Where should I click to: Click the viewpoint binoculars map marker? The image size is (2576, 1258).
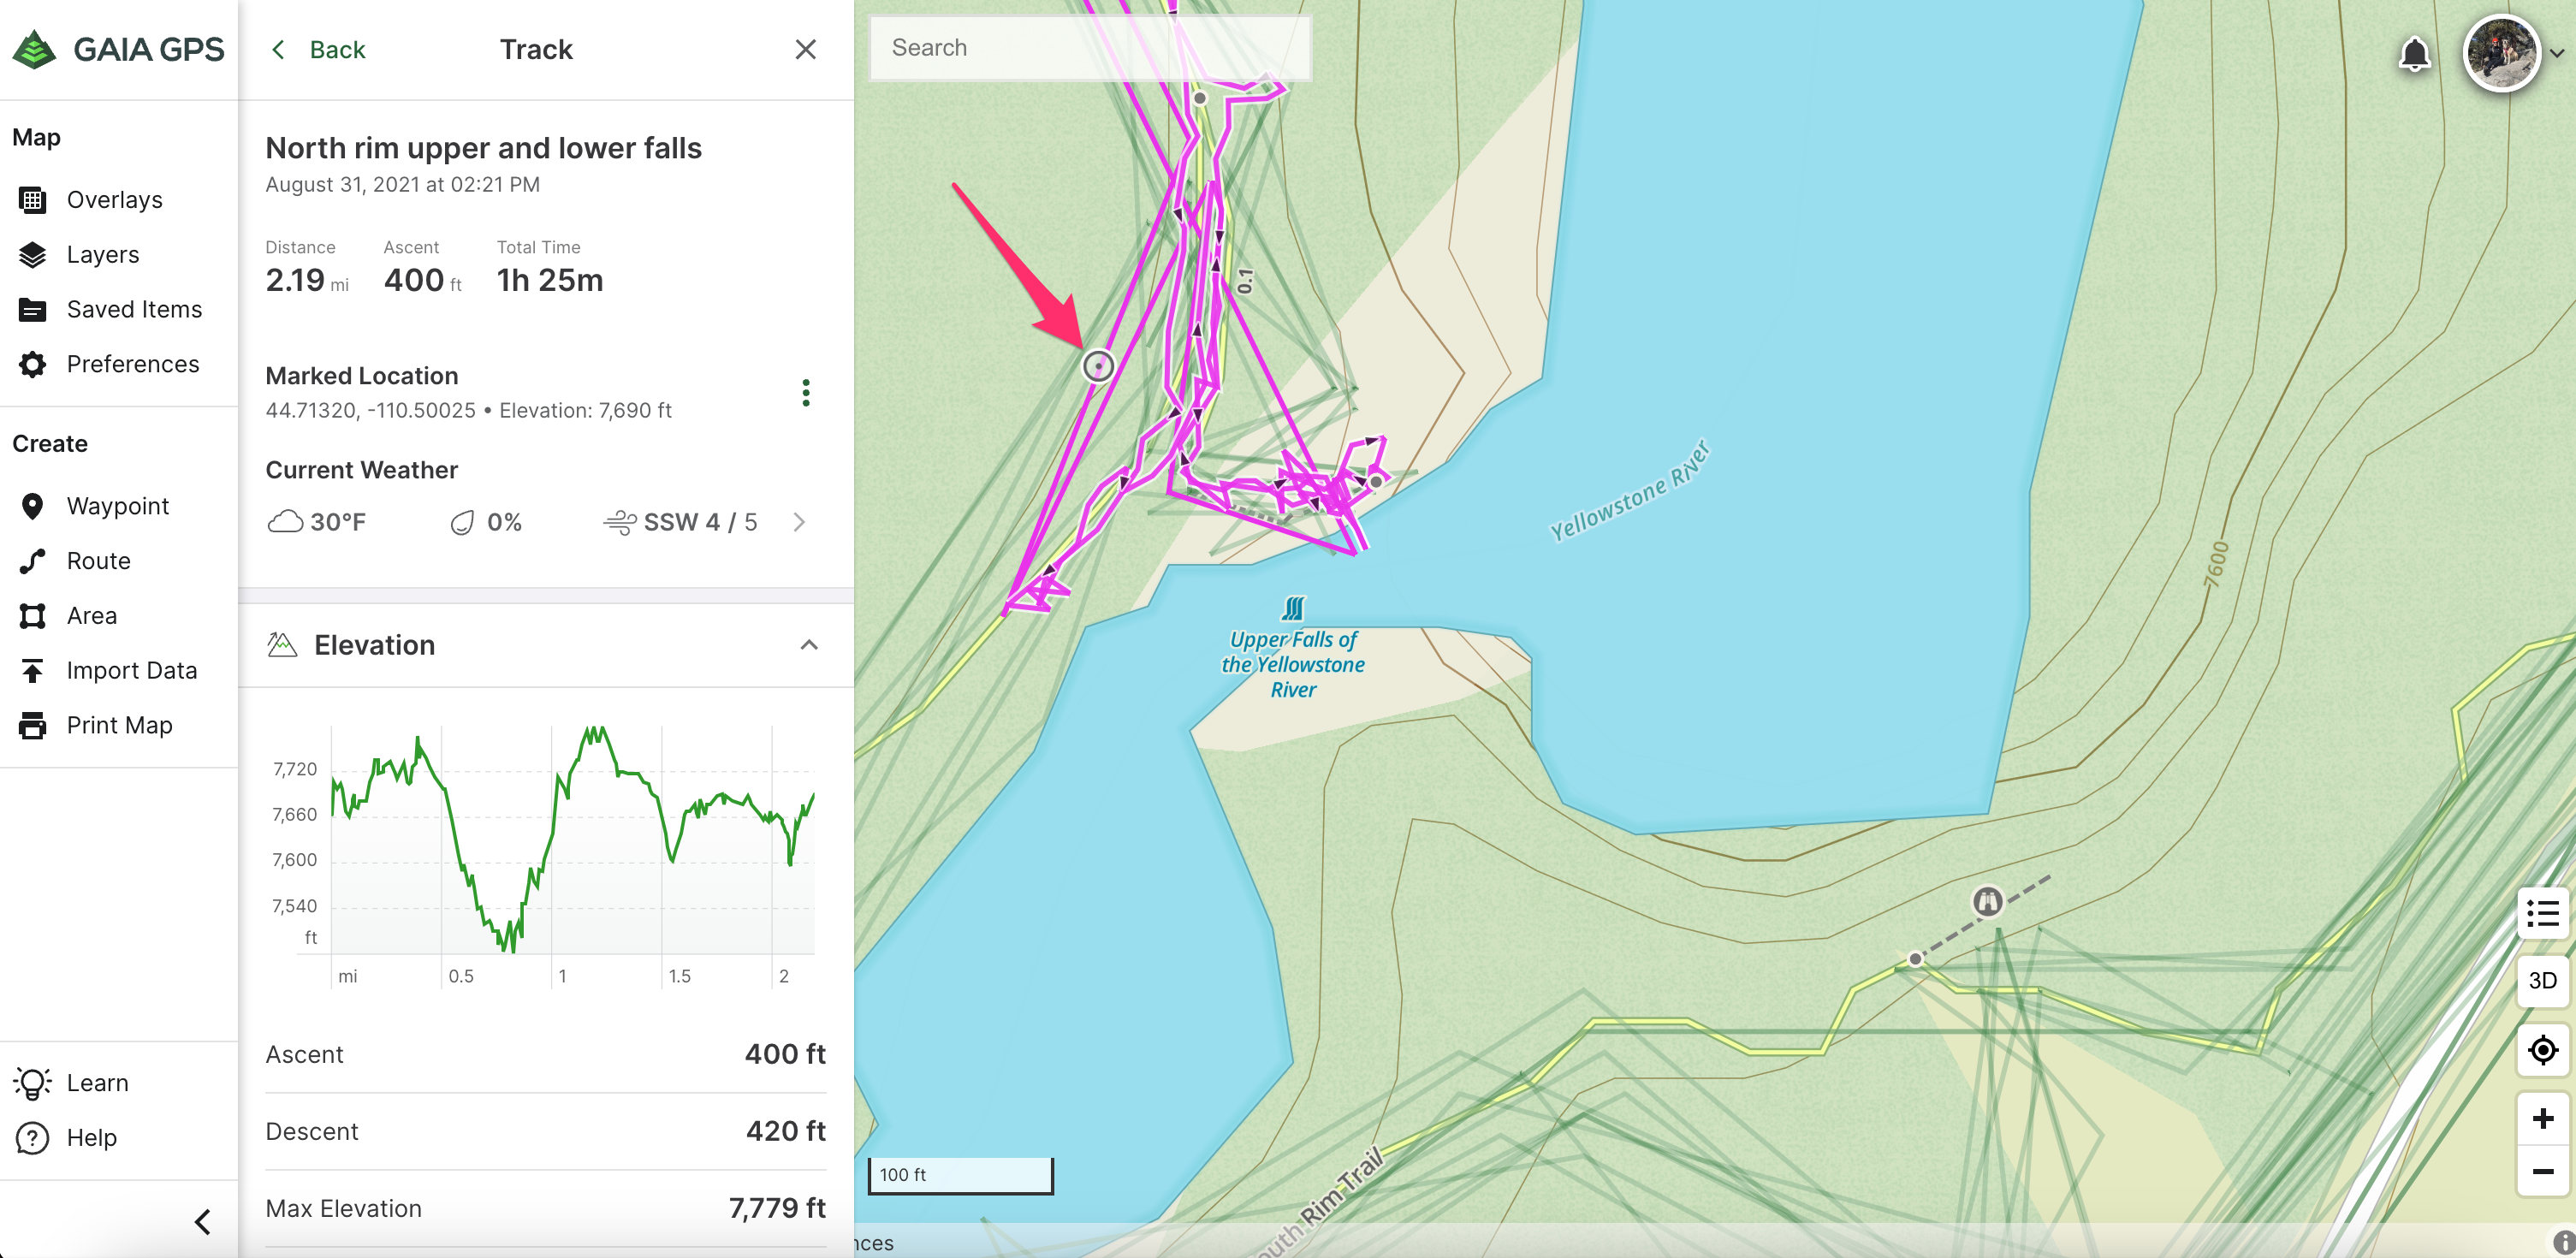(x=1987, y=901)
